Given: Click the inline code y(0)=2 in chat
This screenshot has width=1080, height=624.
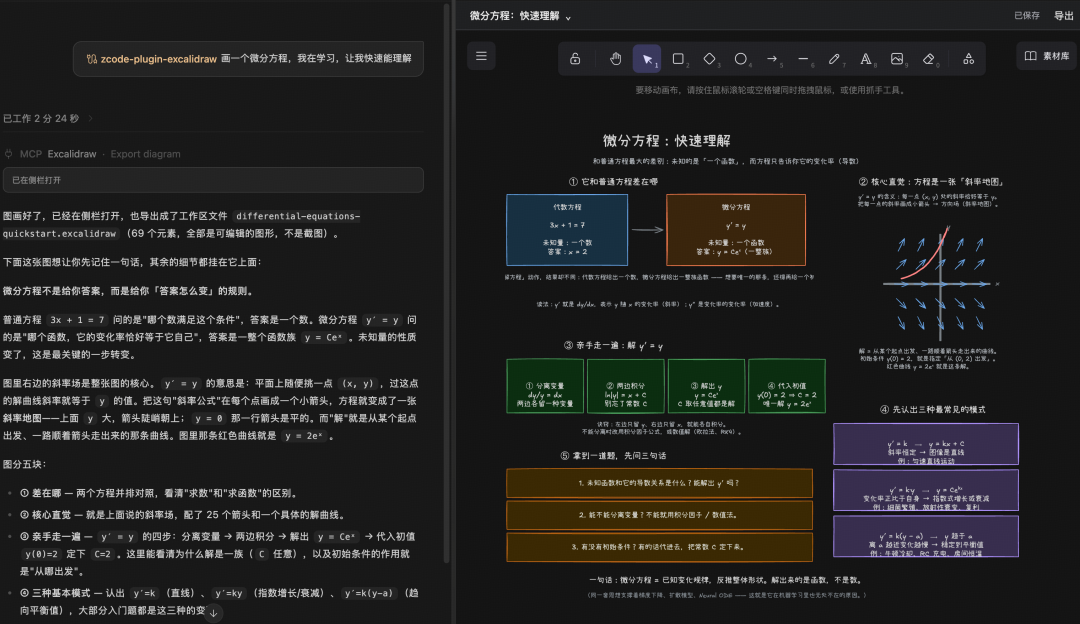Looking at the screenshot, I should [41, 554].
